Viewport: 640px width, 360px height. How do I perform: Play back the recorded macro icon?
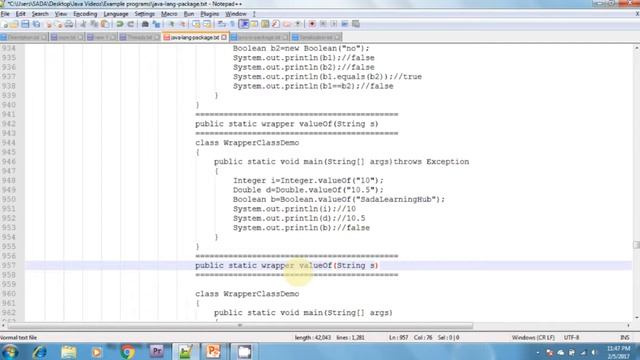click(334, 24)
